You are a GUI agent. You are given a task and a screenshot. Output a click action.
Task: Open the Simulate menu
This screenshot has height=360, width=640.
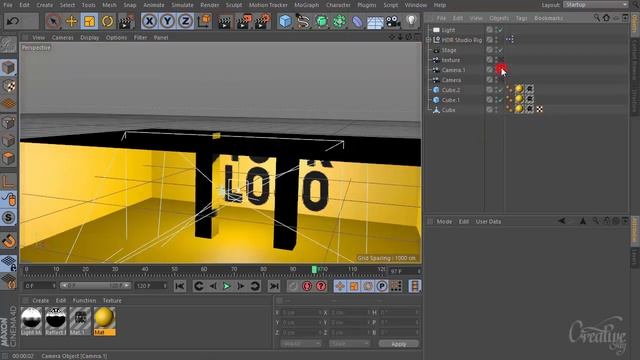pos(182,5)
